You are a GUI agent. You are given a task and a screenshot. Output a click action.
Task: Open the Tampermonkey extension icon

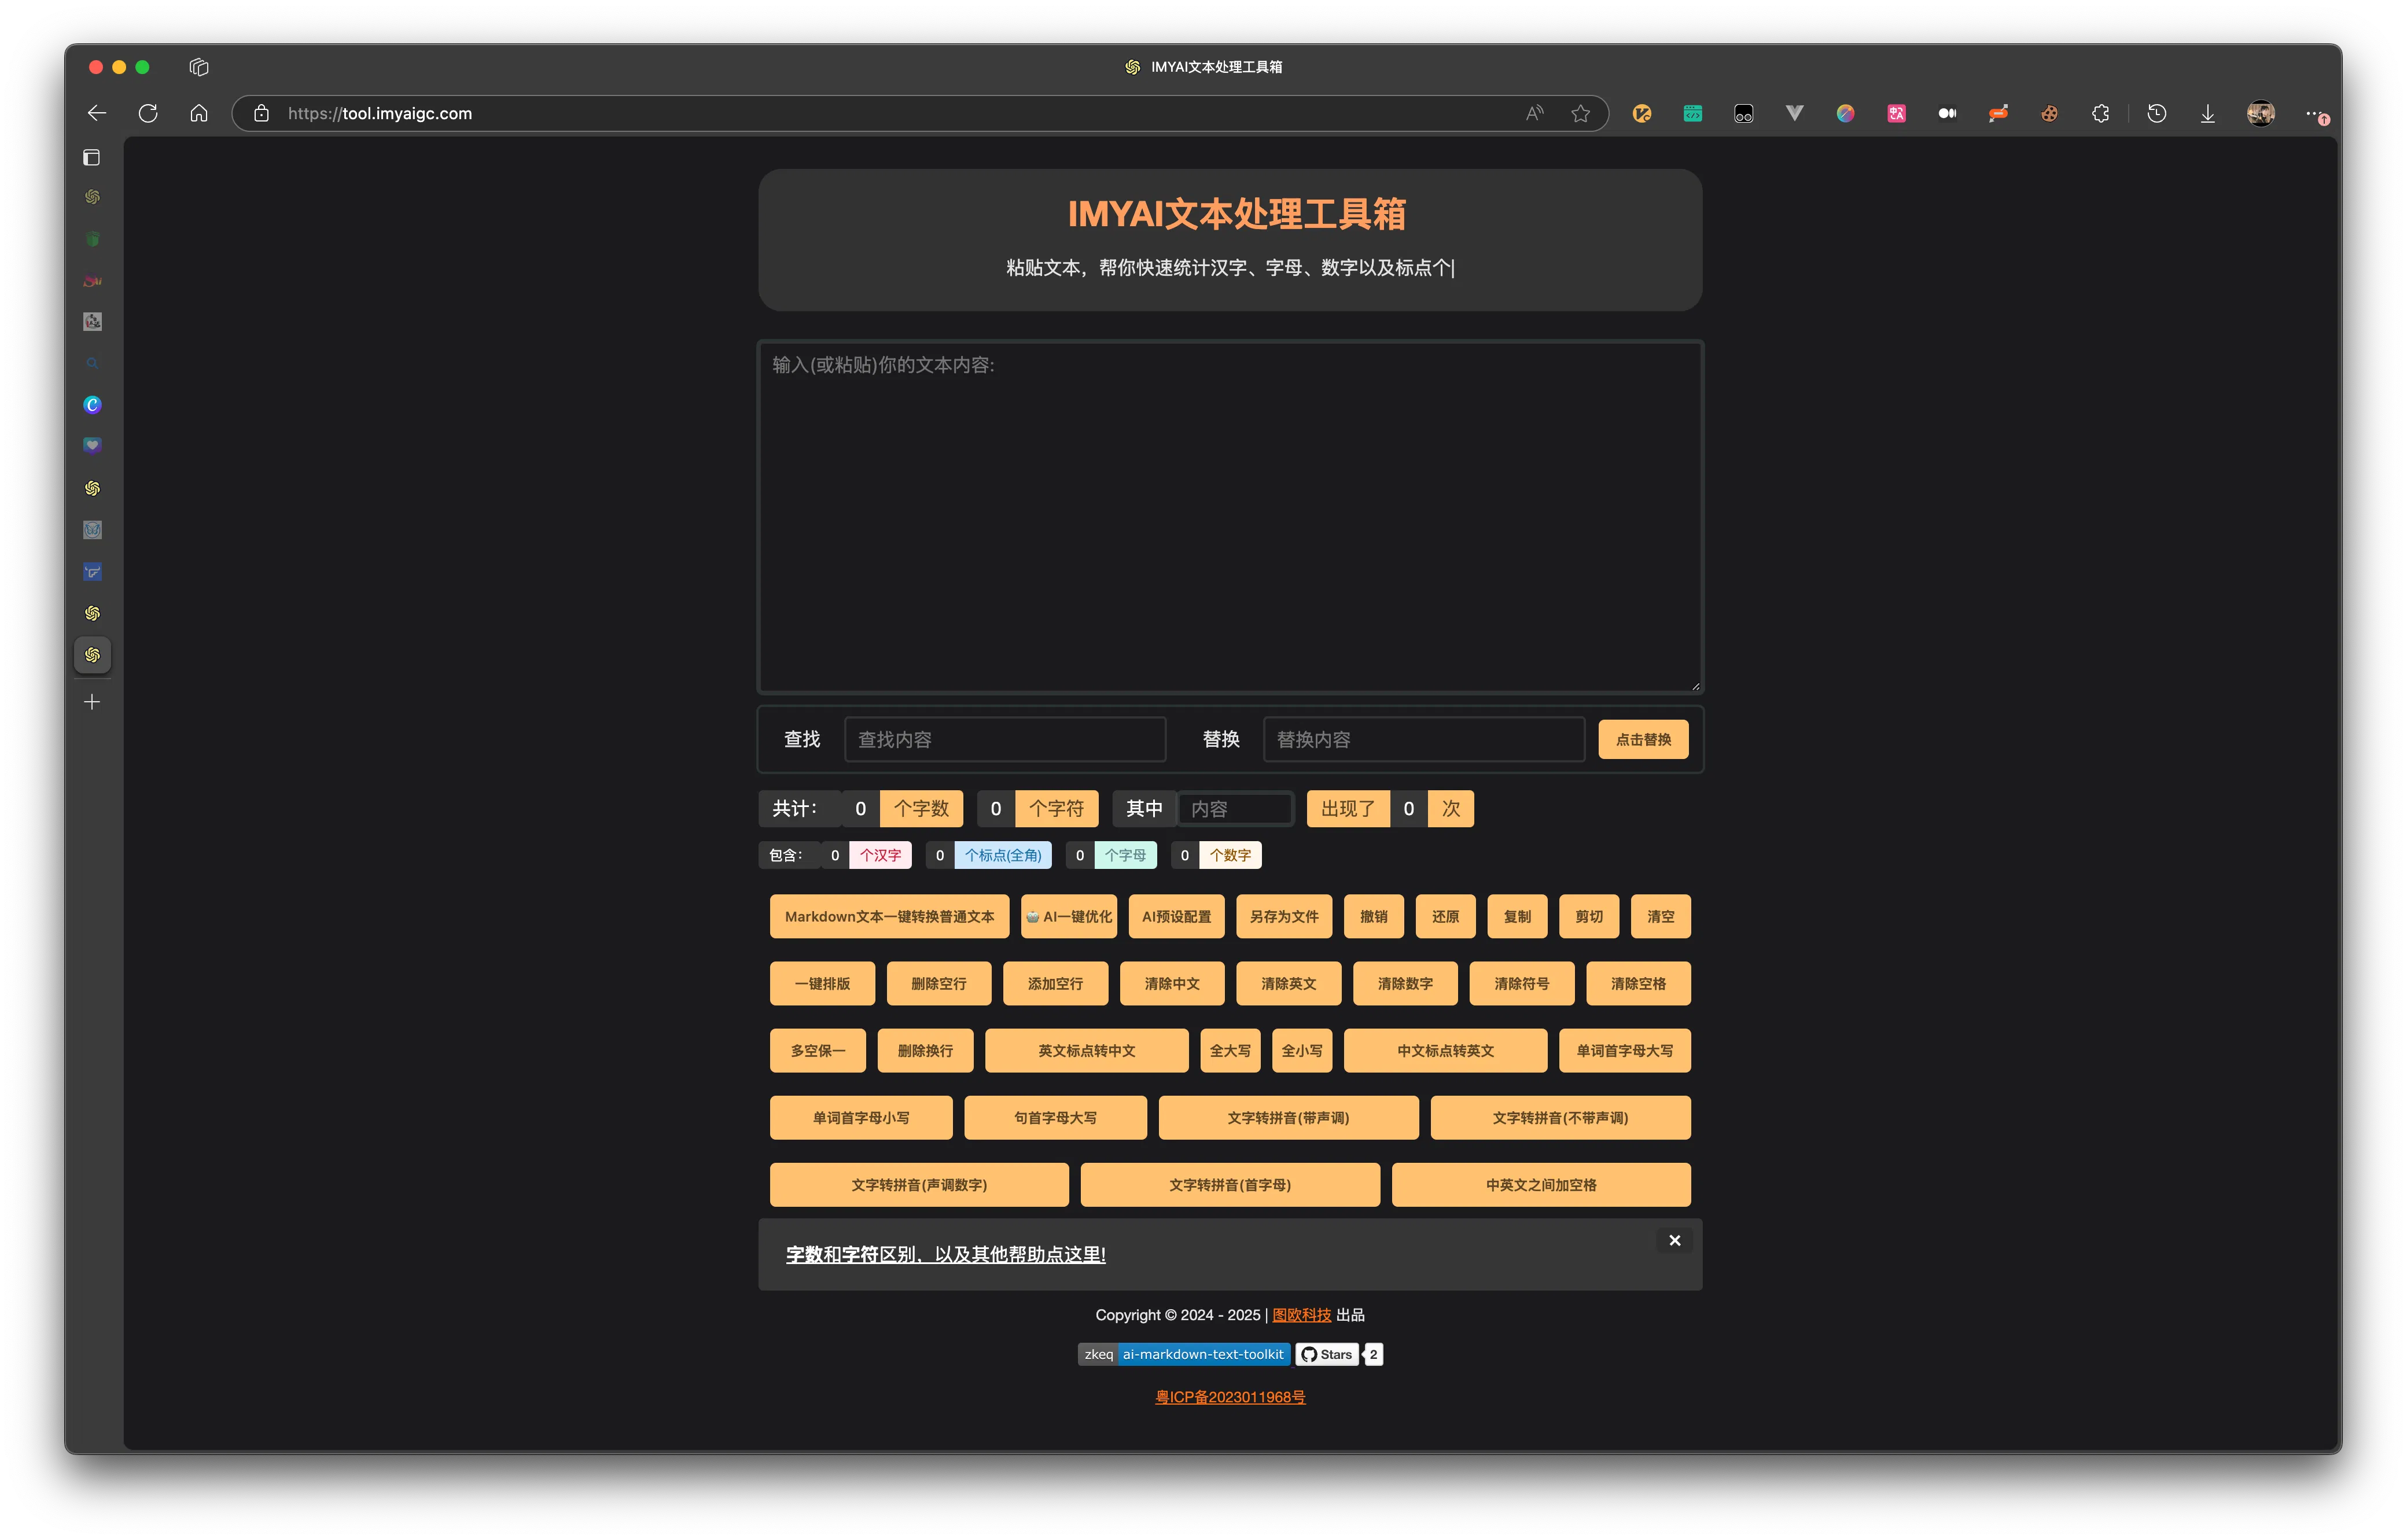point(1744,113)
